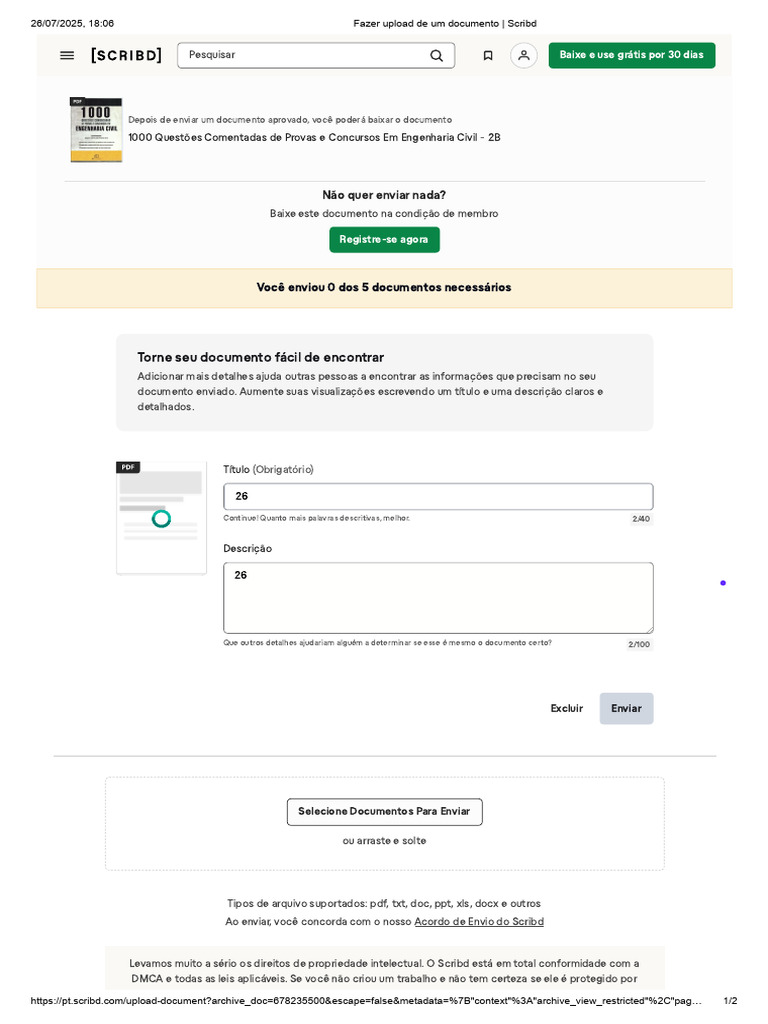Image resolution: width=768 pixels, height=1024 pixels.
Task: Submit with the Enviar button
Action: (x=626, y=708)
